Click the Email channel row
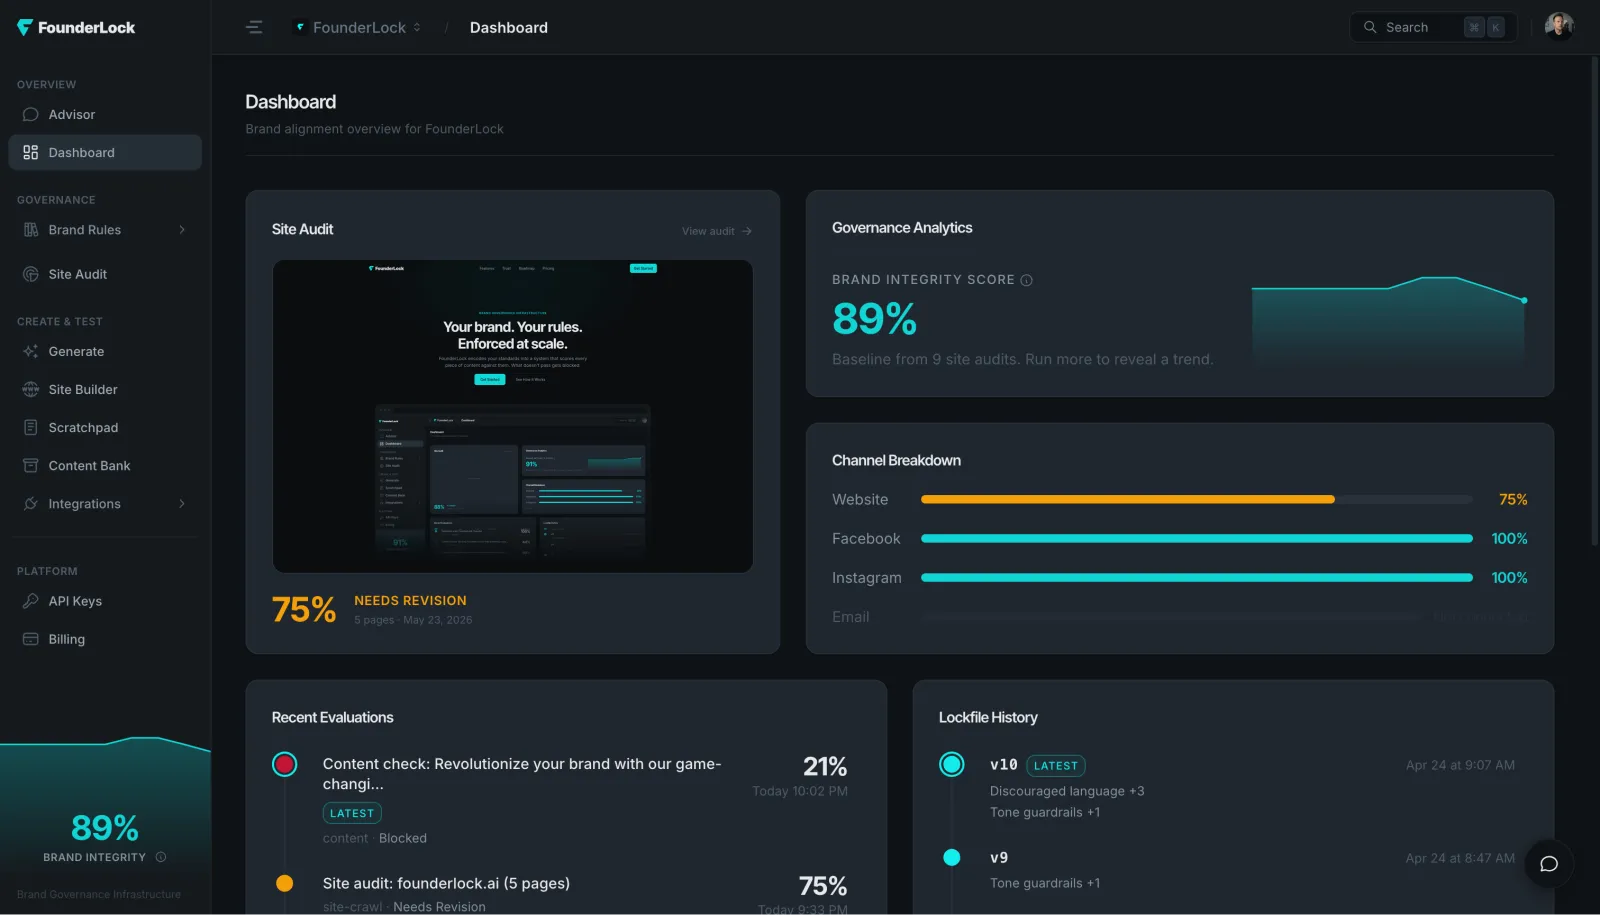The height and width of the screenshot is (915, 1600). point(1180,617)
